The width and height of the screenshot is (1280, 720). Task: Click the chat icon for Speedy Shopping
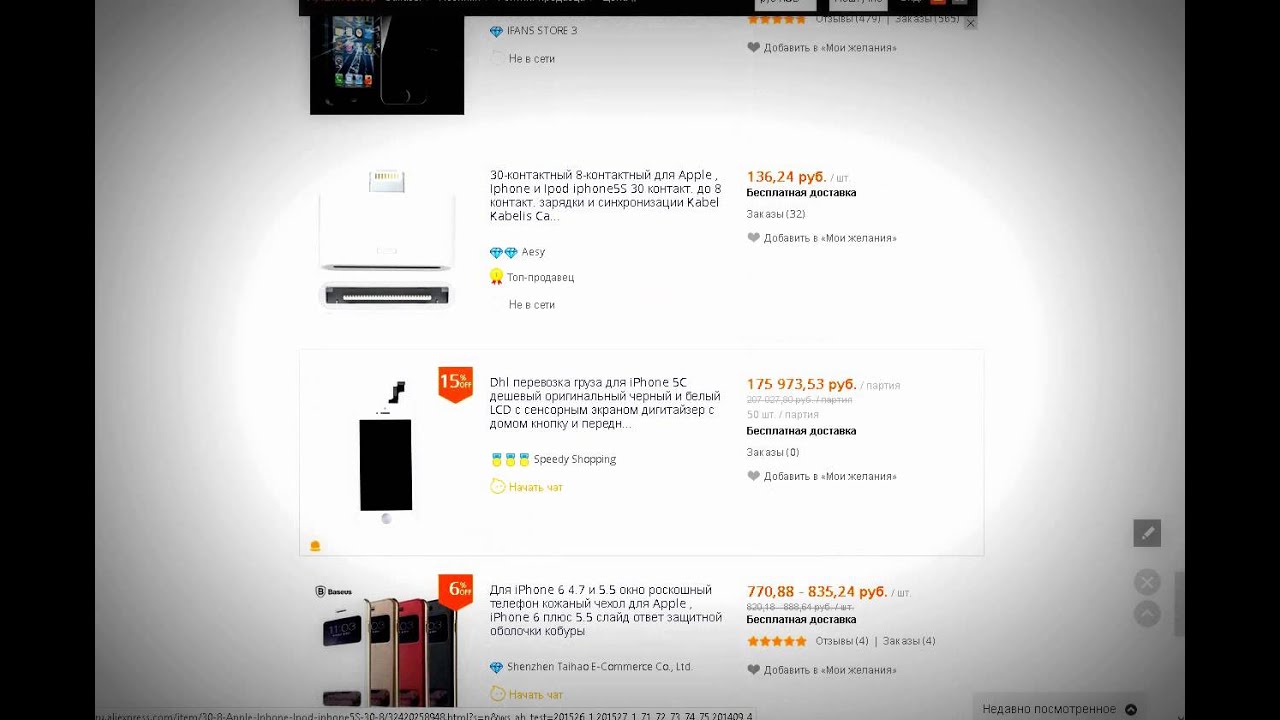[497, 487]
